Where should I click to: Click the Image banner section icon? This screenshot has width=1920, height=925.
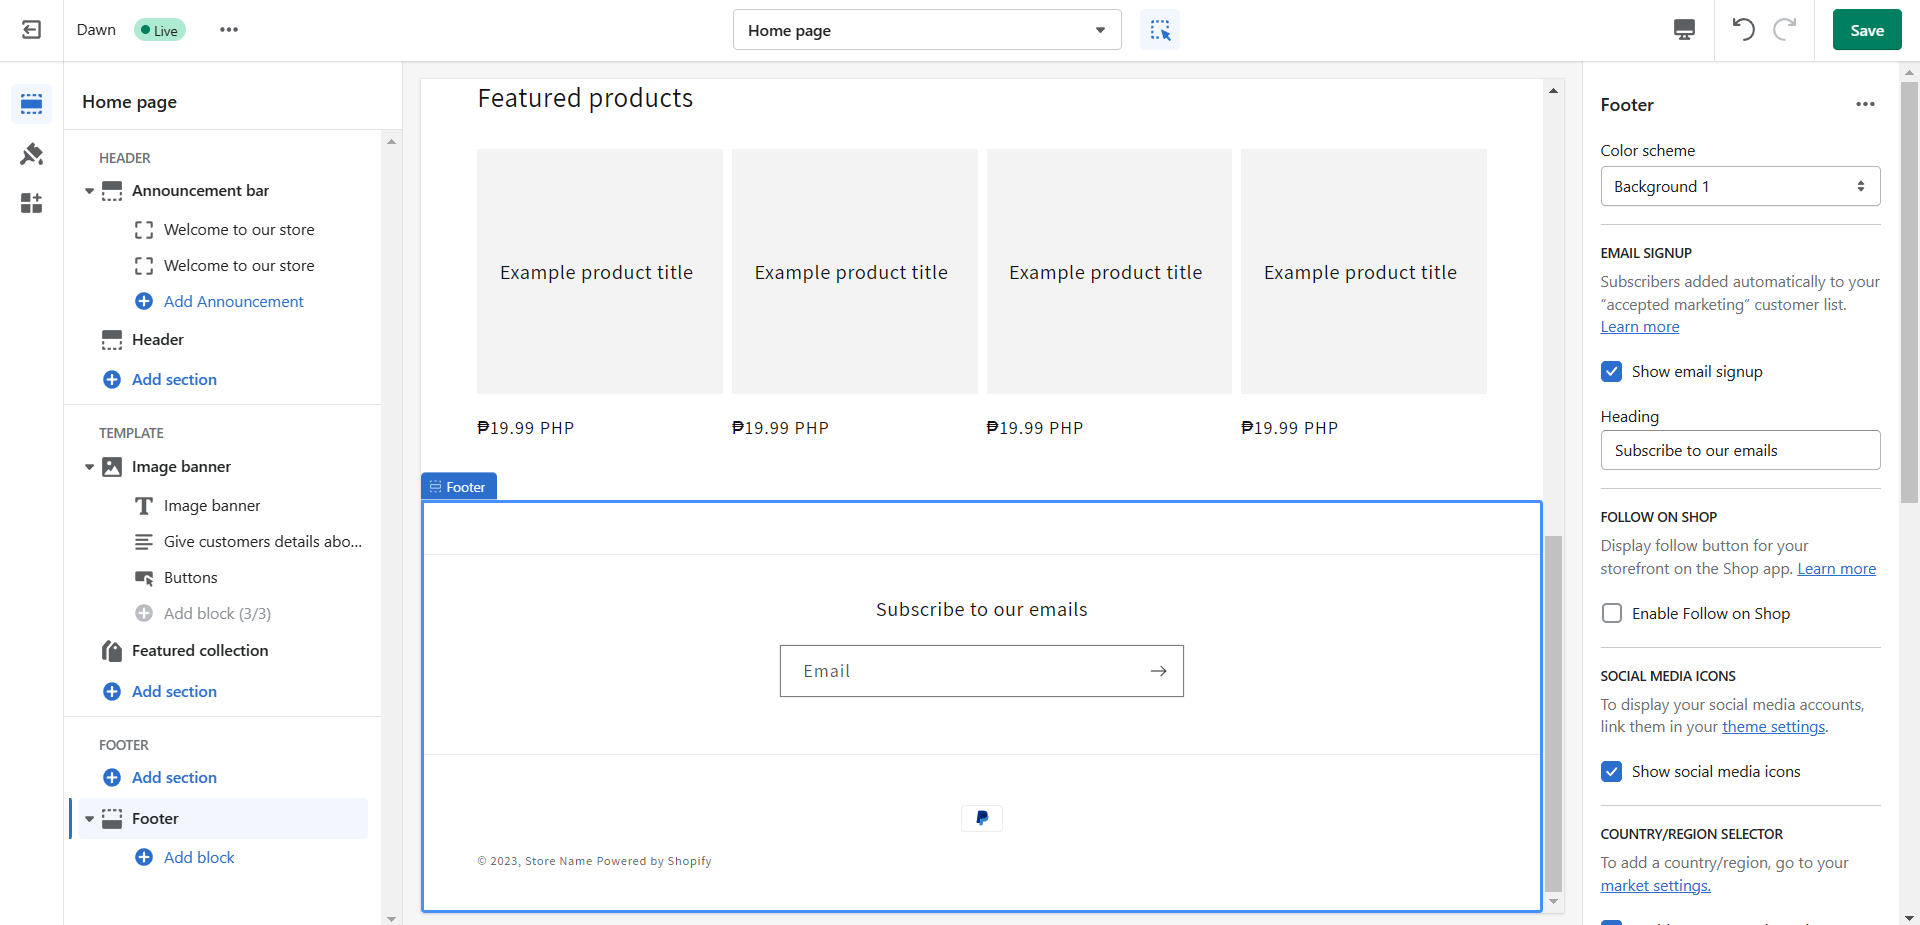point(112,467)
